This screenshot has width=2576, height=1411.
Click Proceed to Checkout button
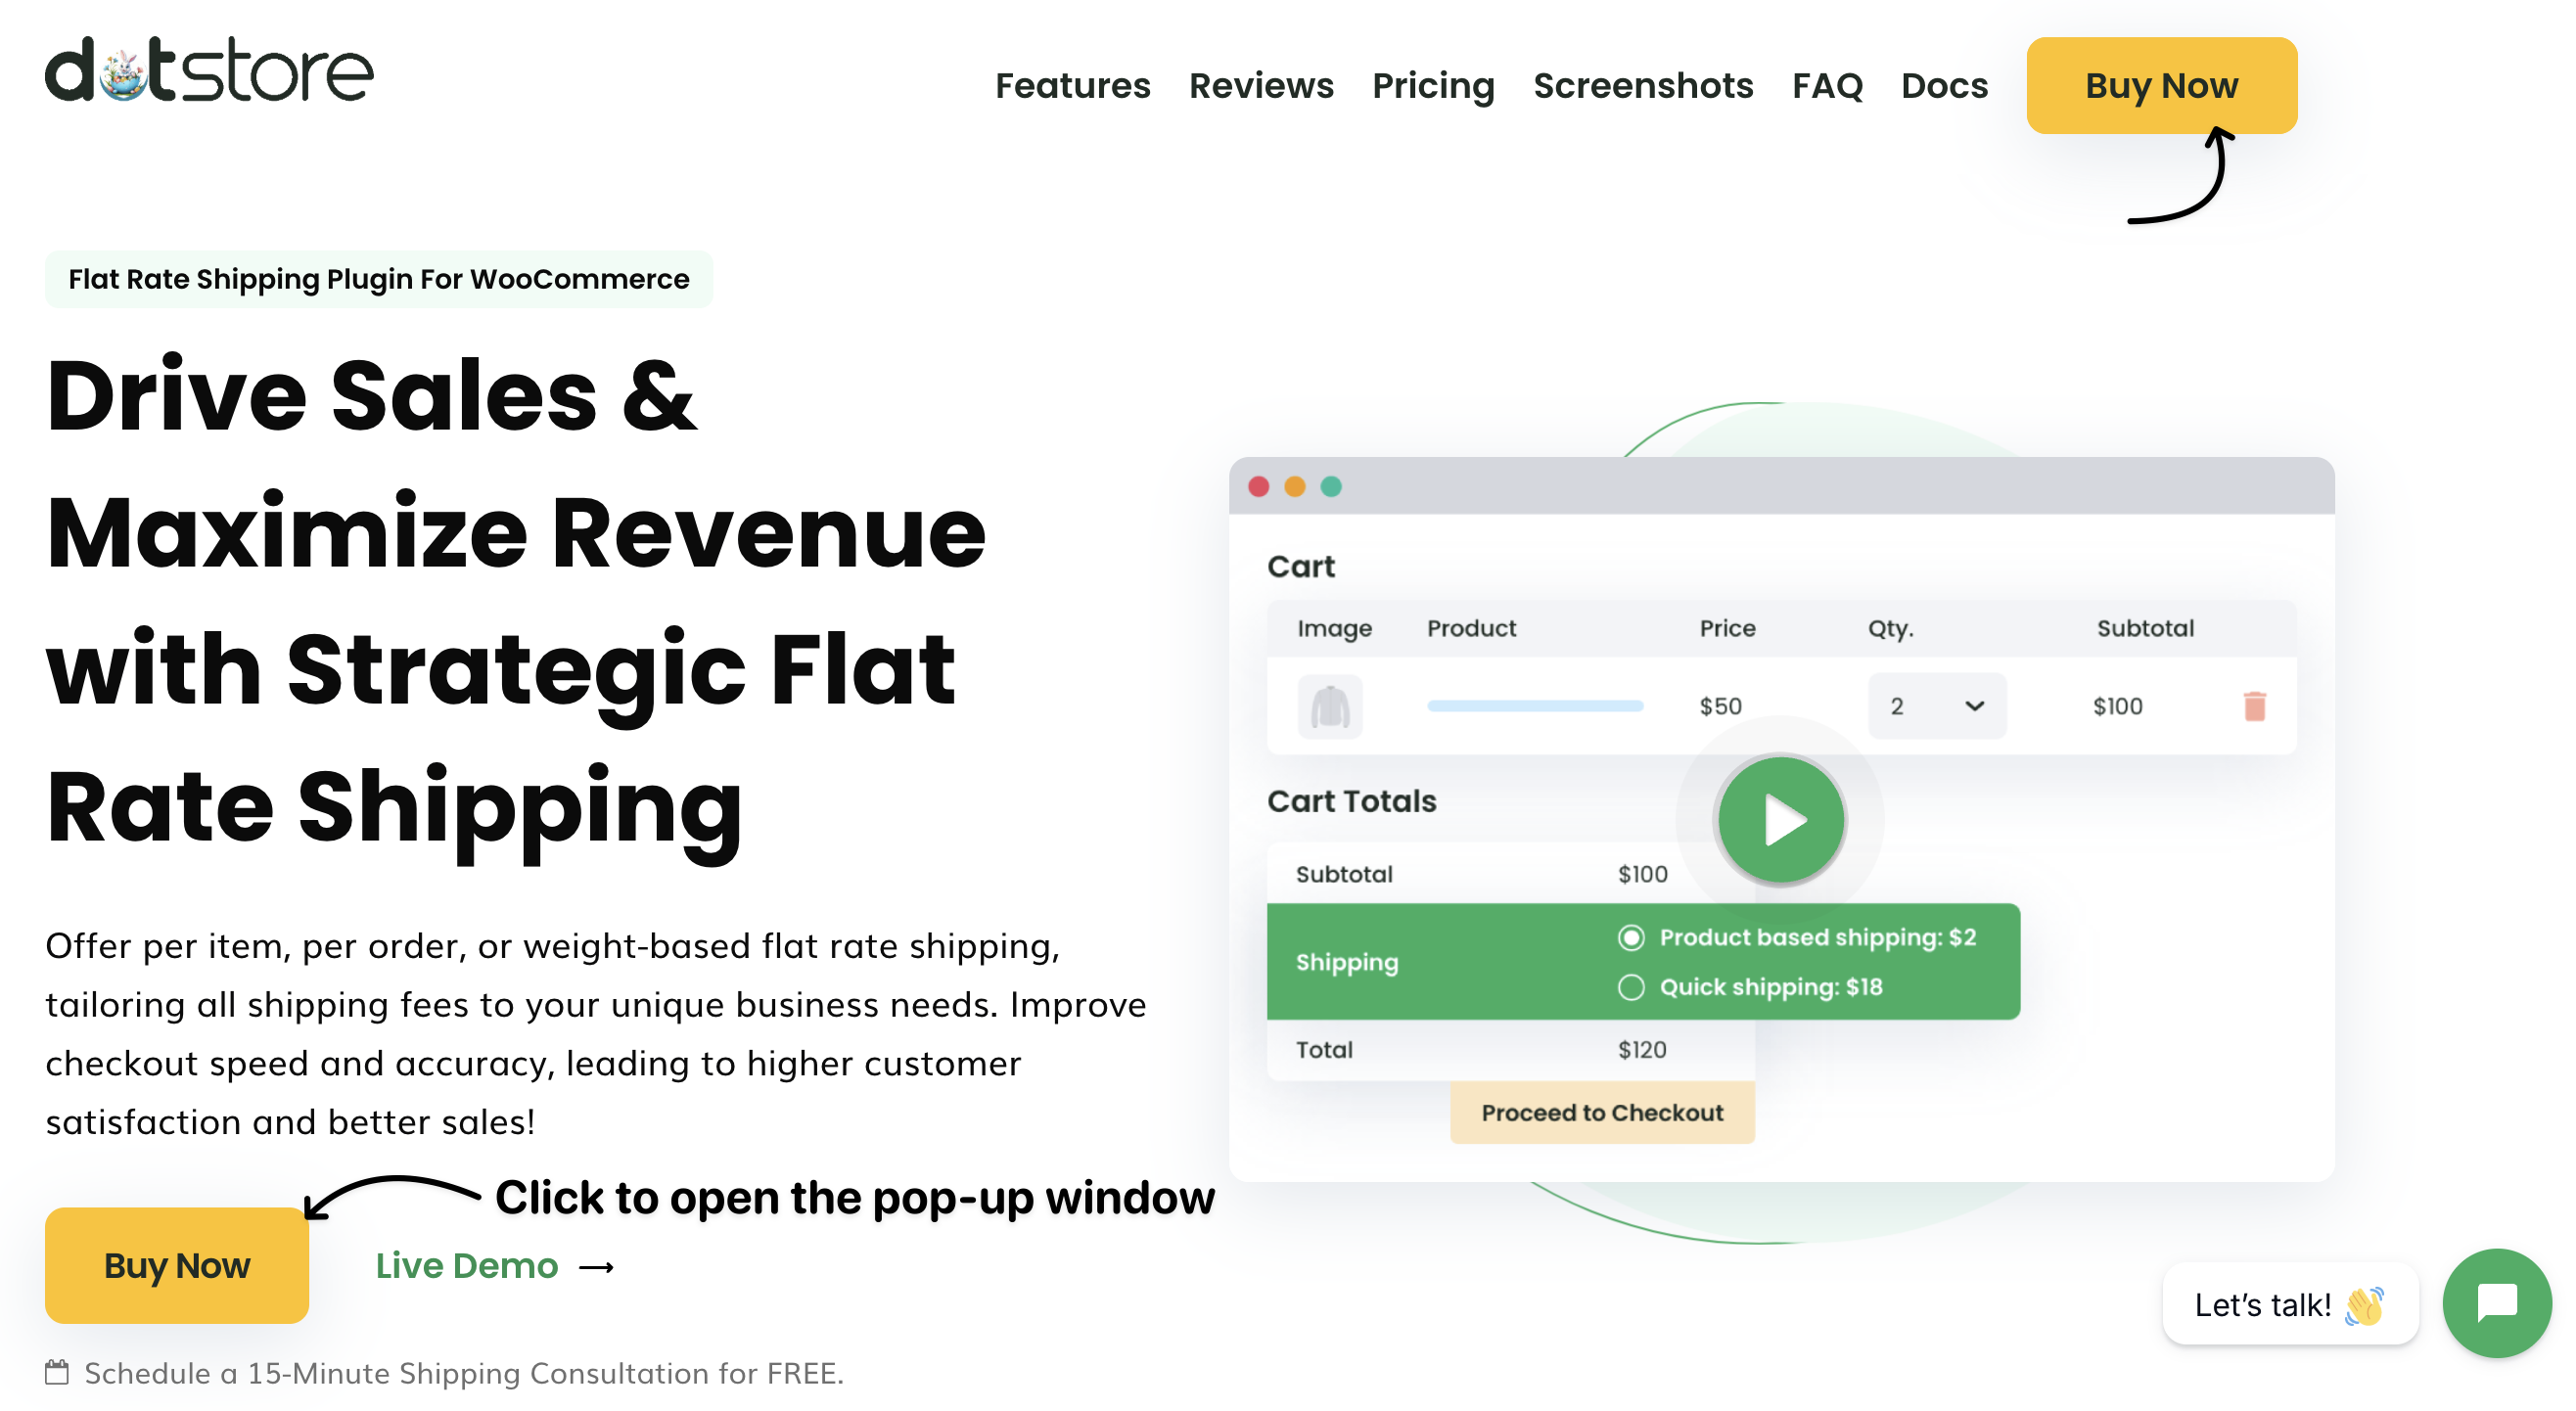tap(1602, 1112)
